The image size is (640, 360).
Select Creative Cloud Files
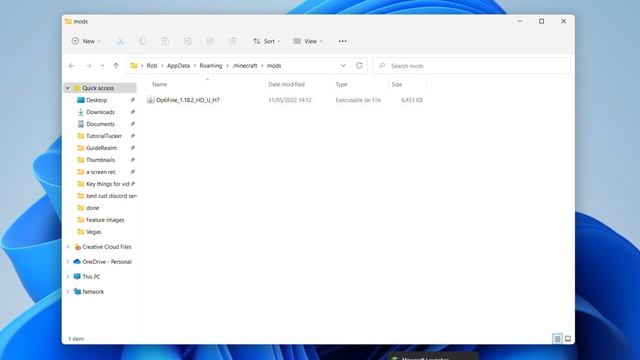[x=107, y=247]
